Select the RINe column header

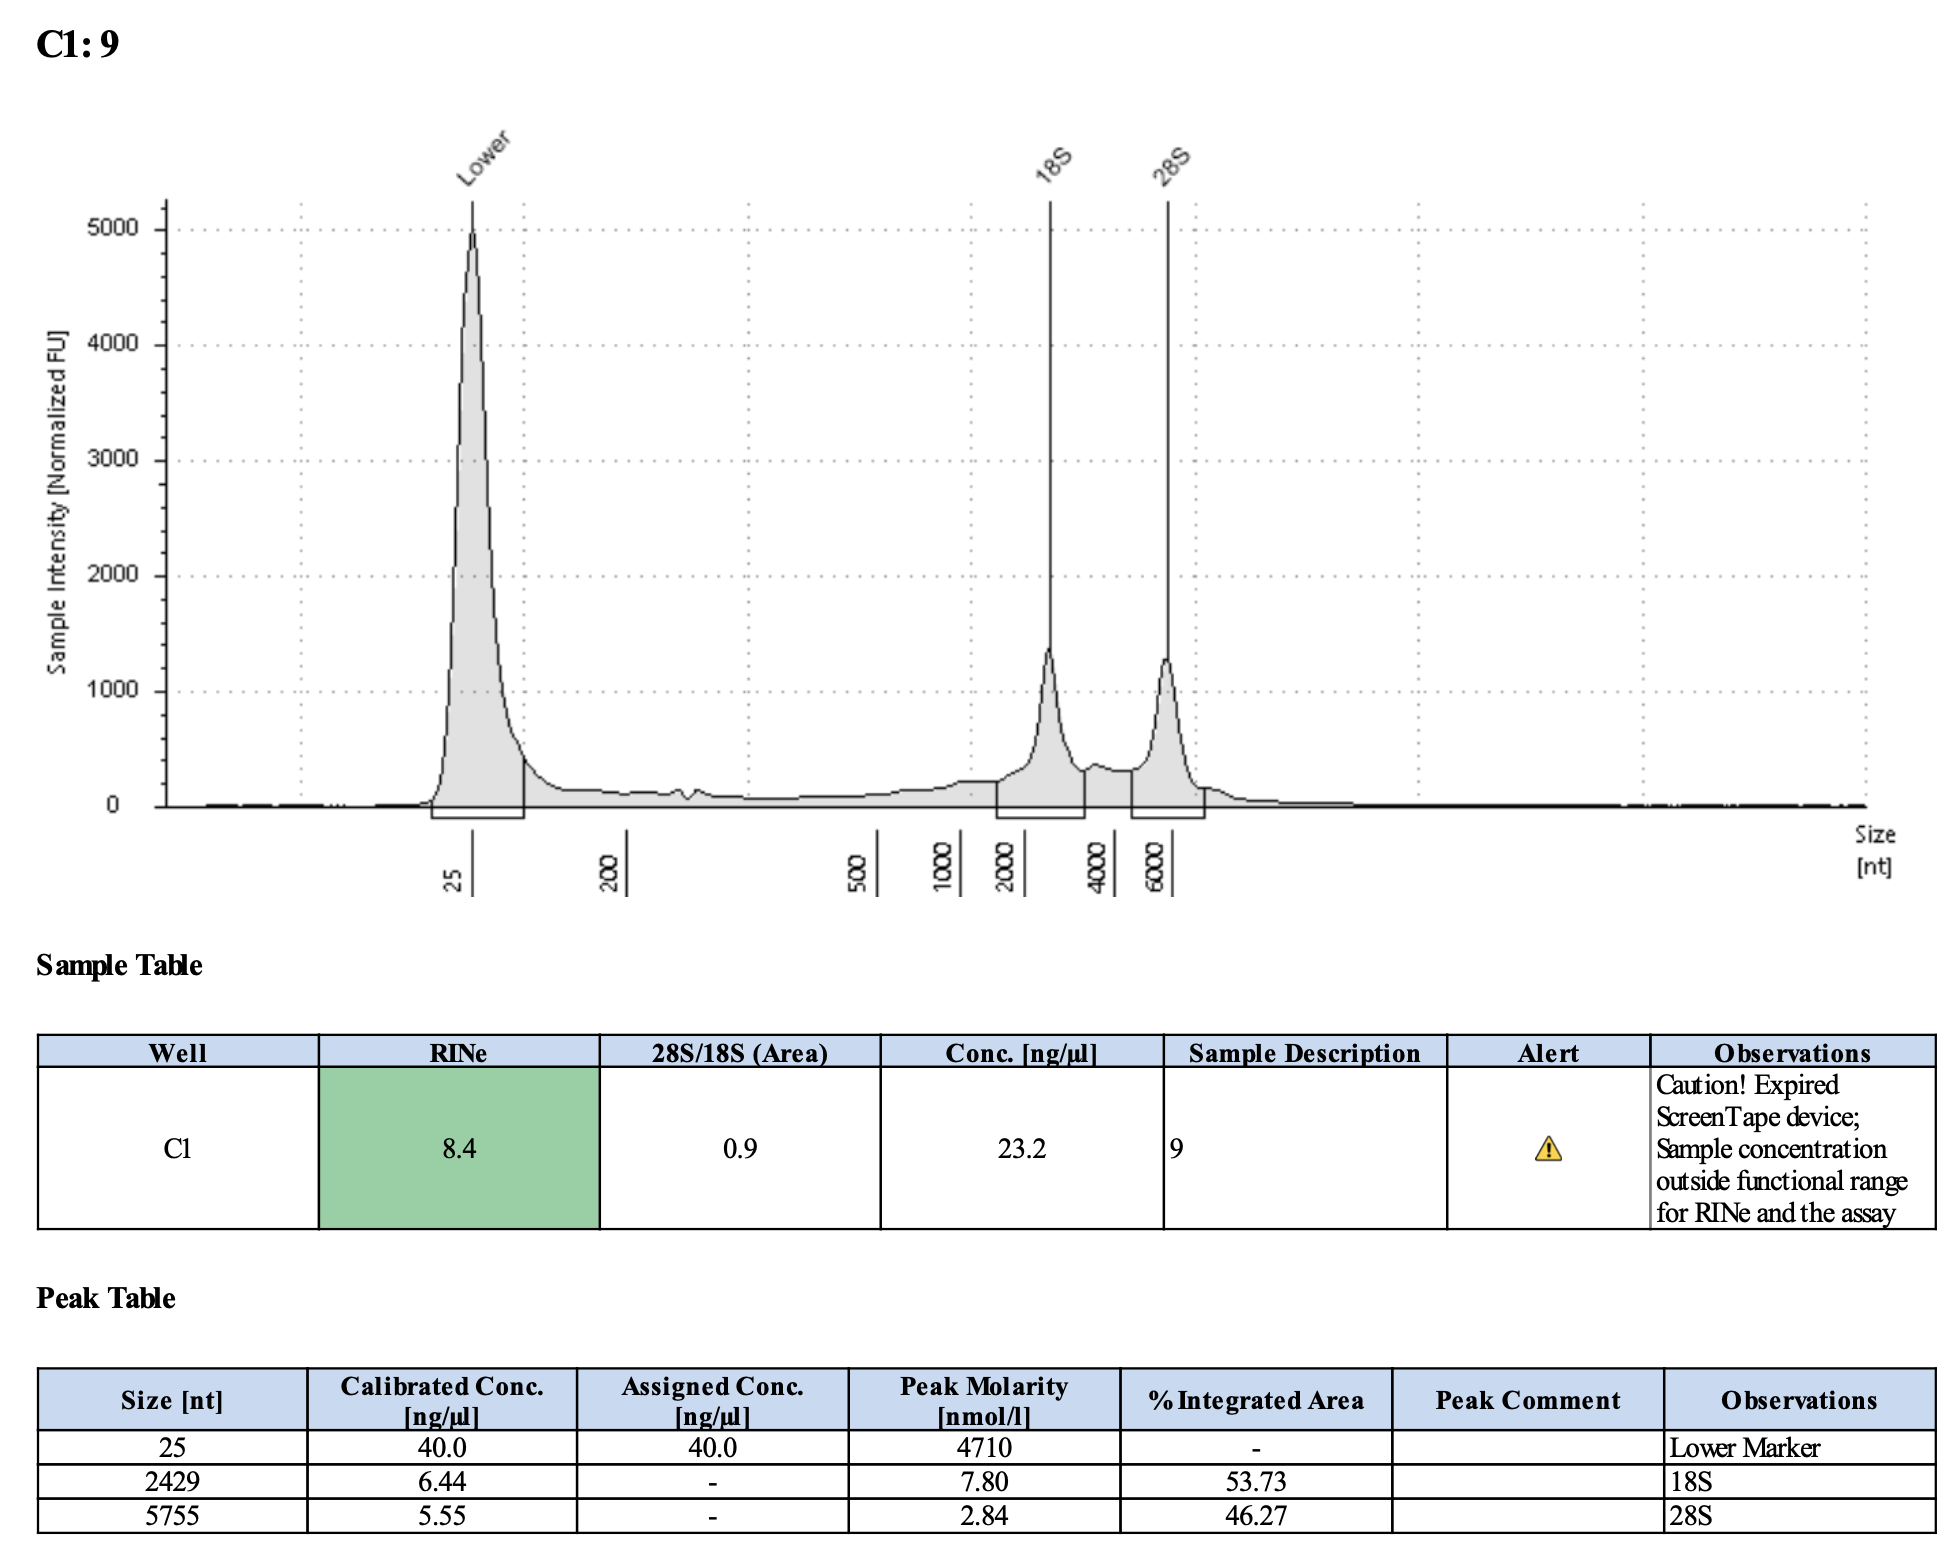click(459, 1052)
